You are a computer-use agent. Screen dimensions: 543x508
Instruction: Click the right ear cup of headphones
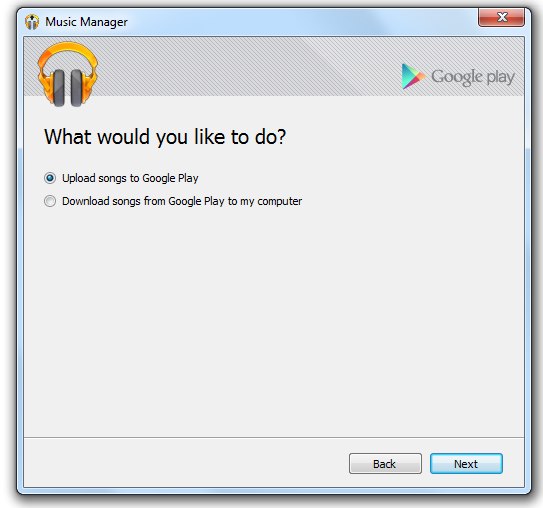77,88
